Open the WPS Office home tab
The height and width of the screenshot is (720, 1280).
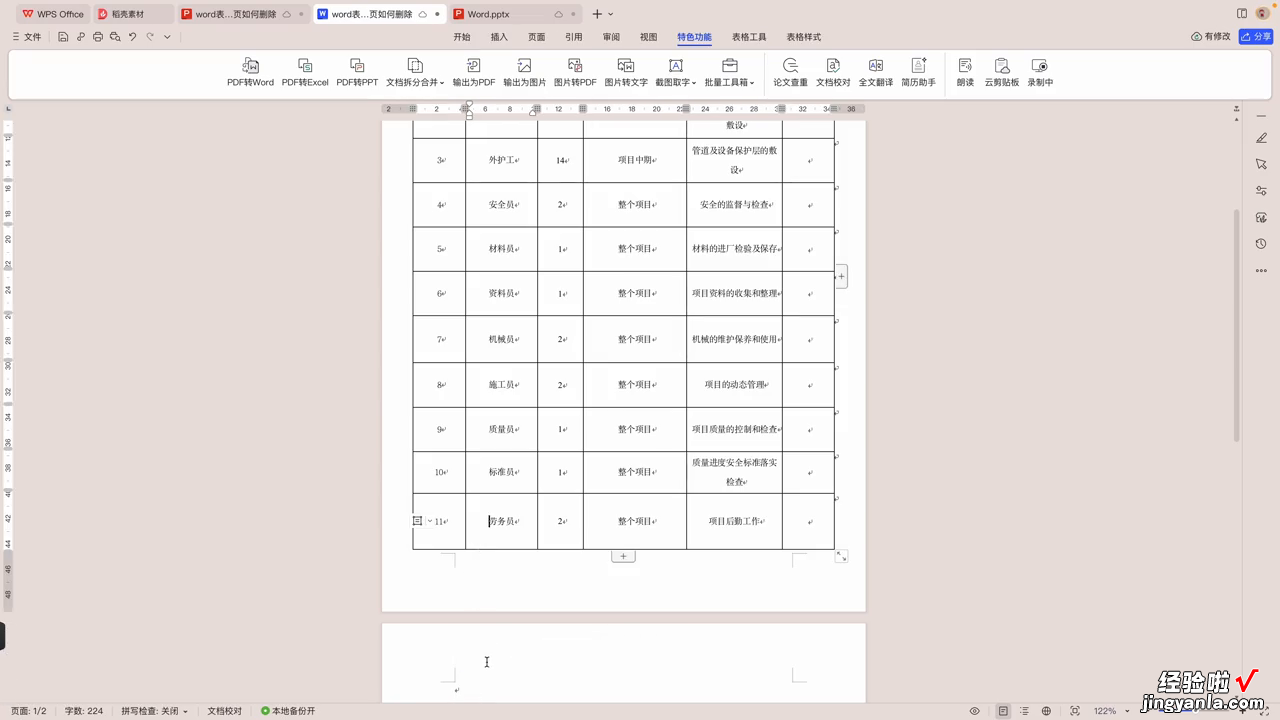coord(53,14)
